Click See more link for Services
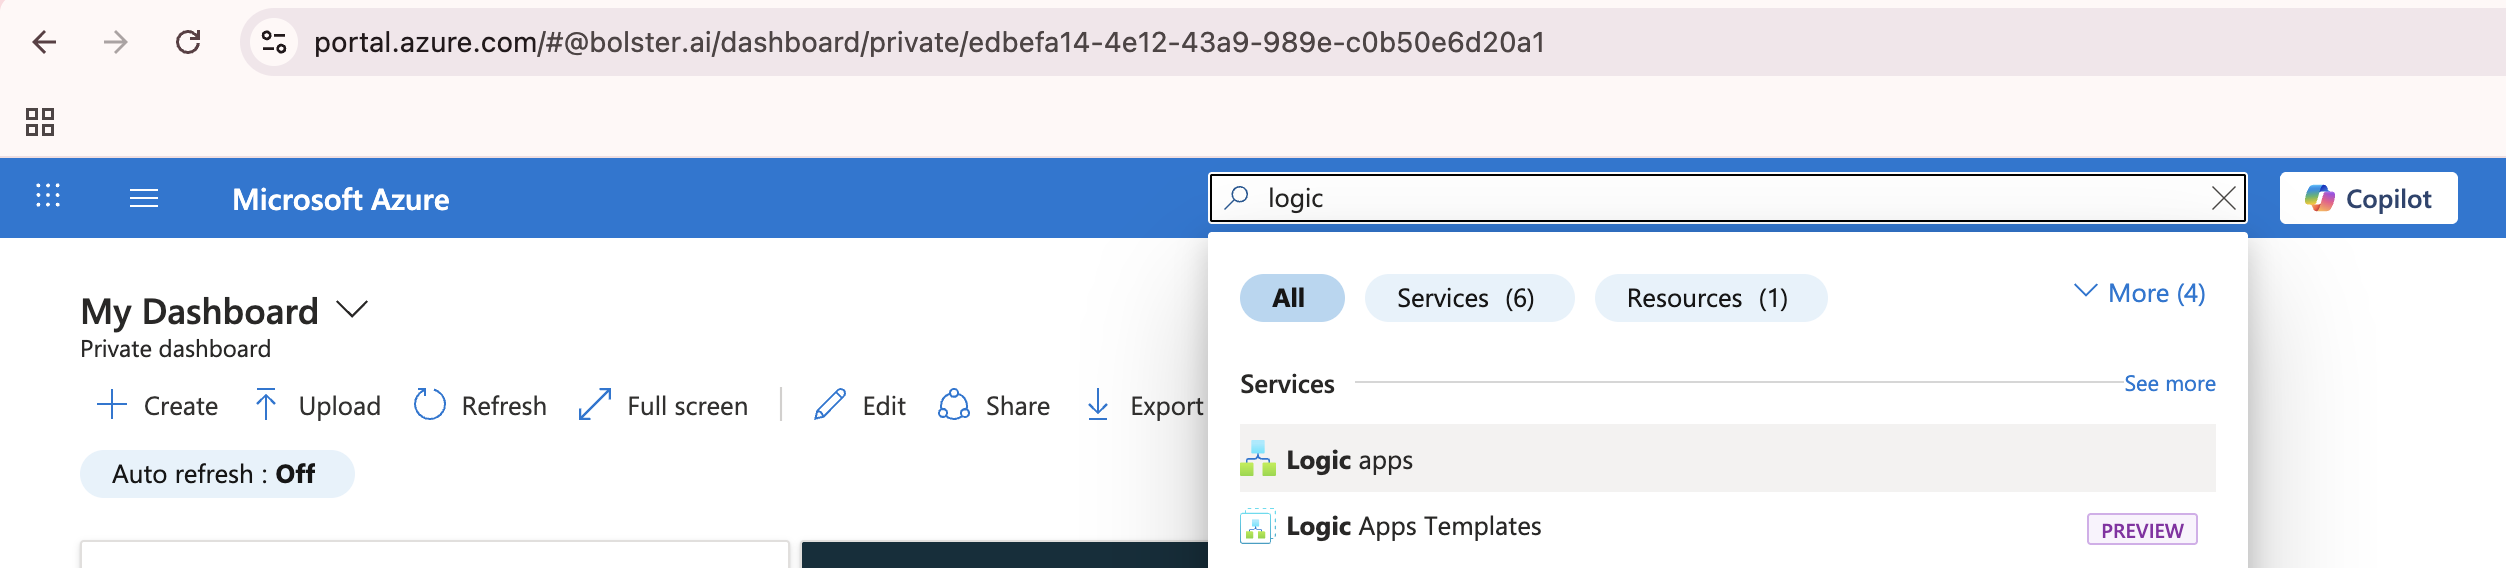Screen dimensions: 2506x568 (2169, 384)
